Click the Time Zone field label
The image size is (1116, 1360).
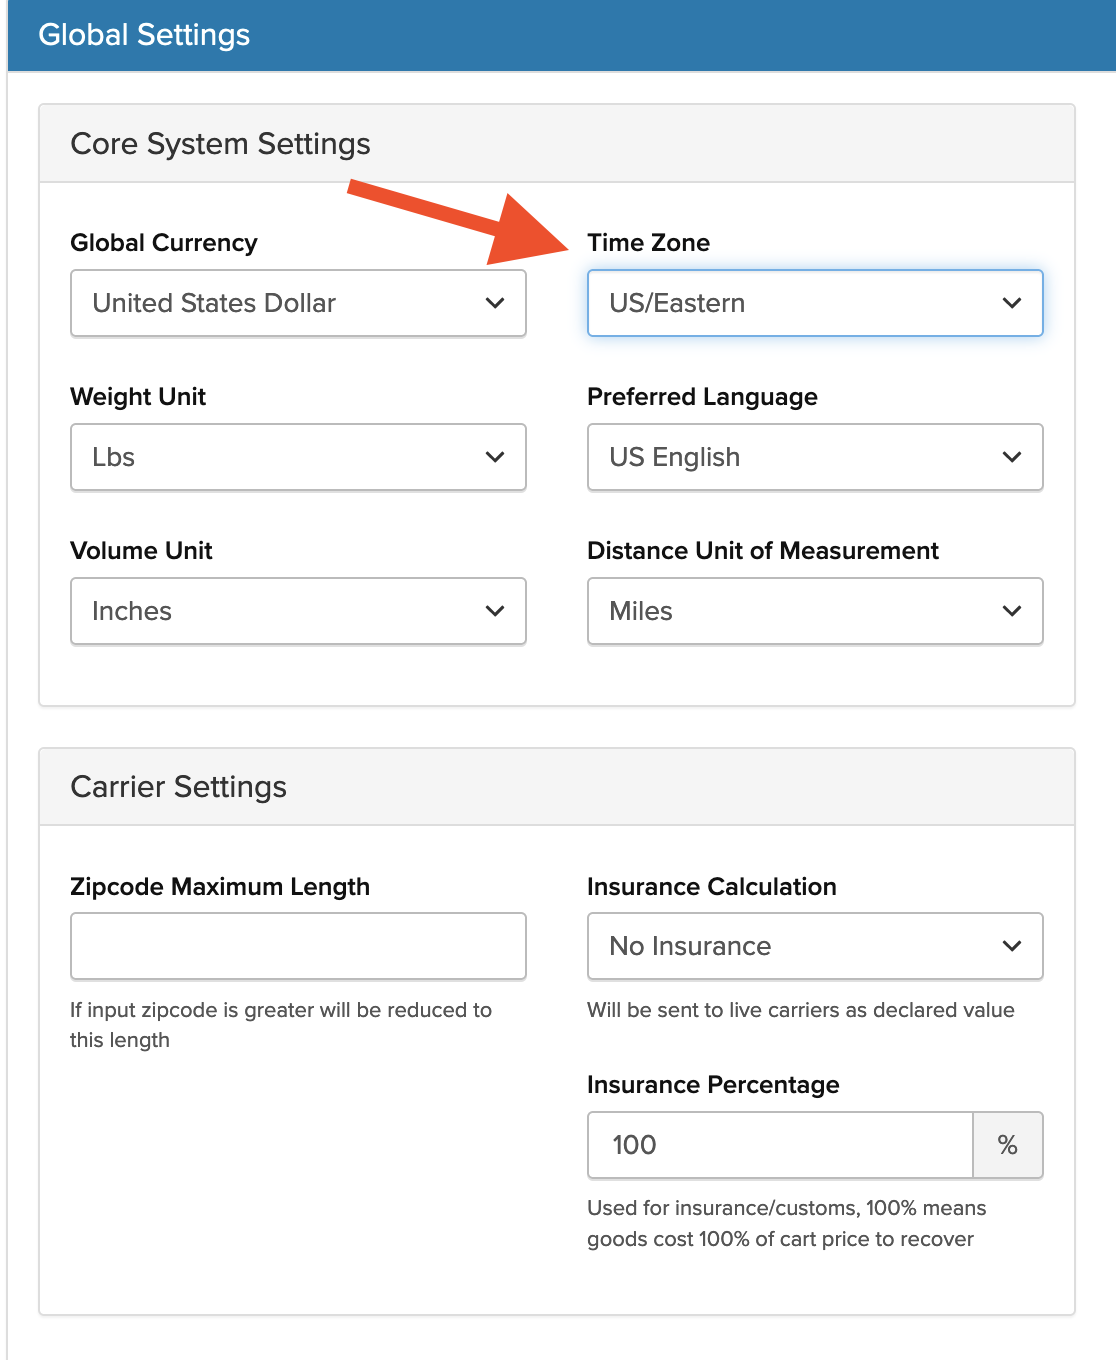[x=648, y=243]
